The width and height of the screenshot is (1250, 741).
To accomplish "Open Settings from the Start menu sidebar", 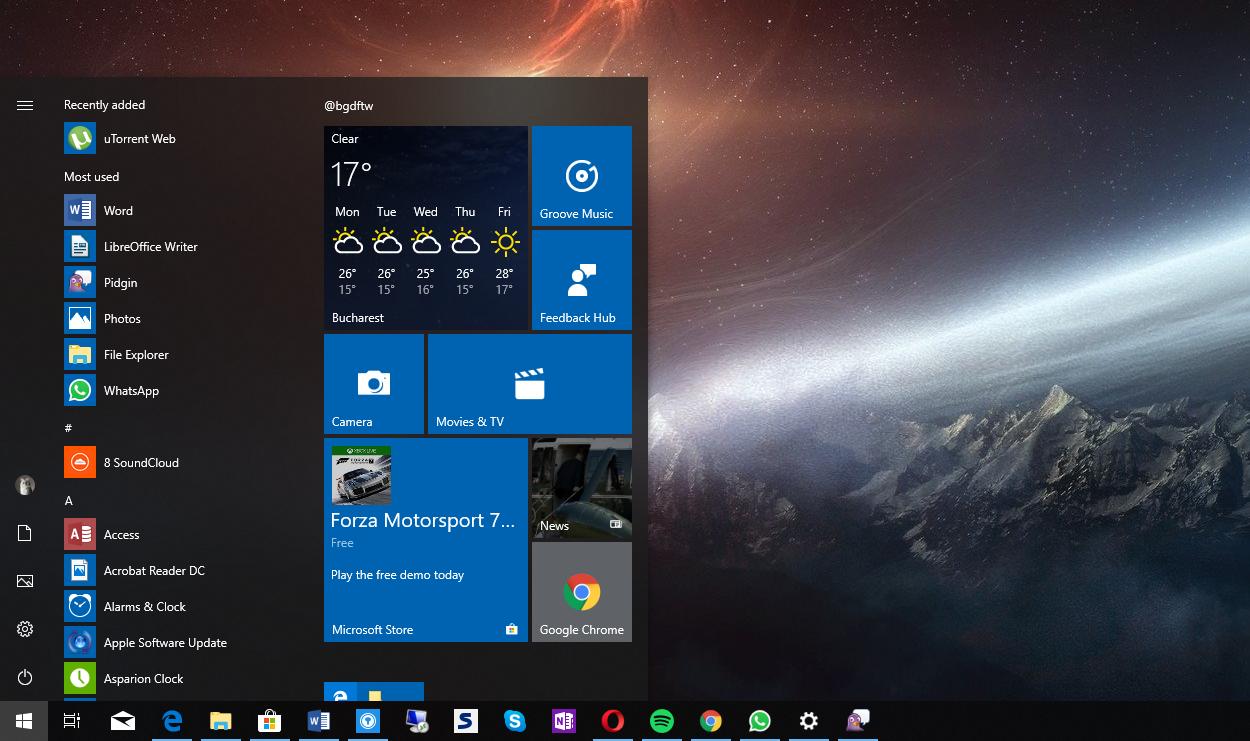I will point(25,629).
